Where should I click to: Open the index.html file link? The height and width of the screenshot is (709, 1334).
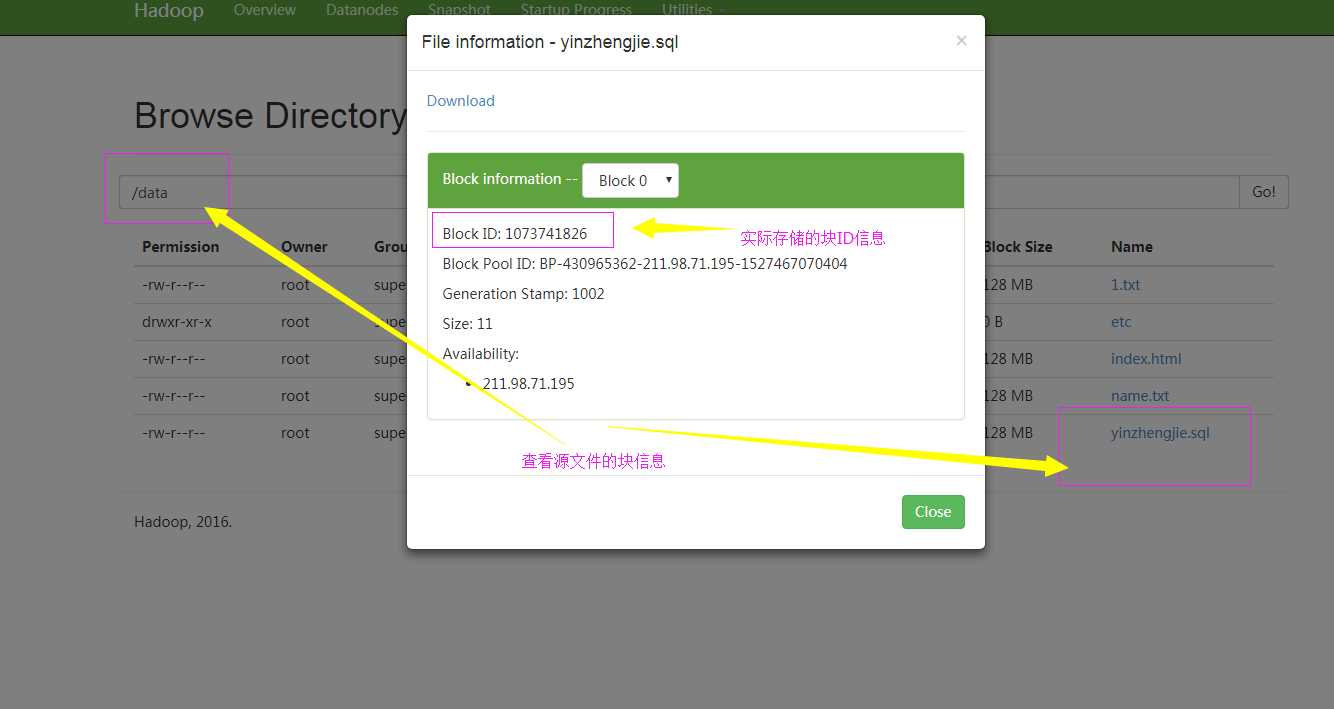[1146, 359]
